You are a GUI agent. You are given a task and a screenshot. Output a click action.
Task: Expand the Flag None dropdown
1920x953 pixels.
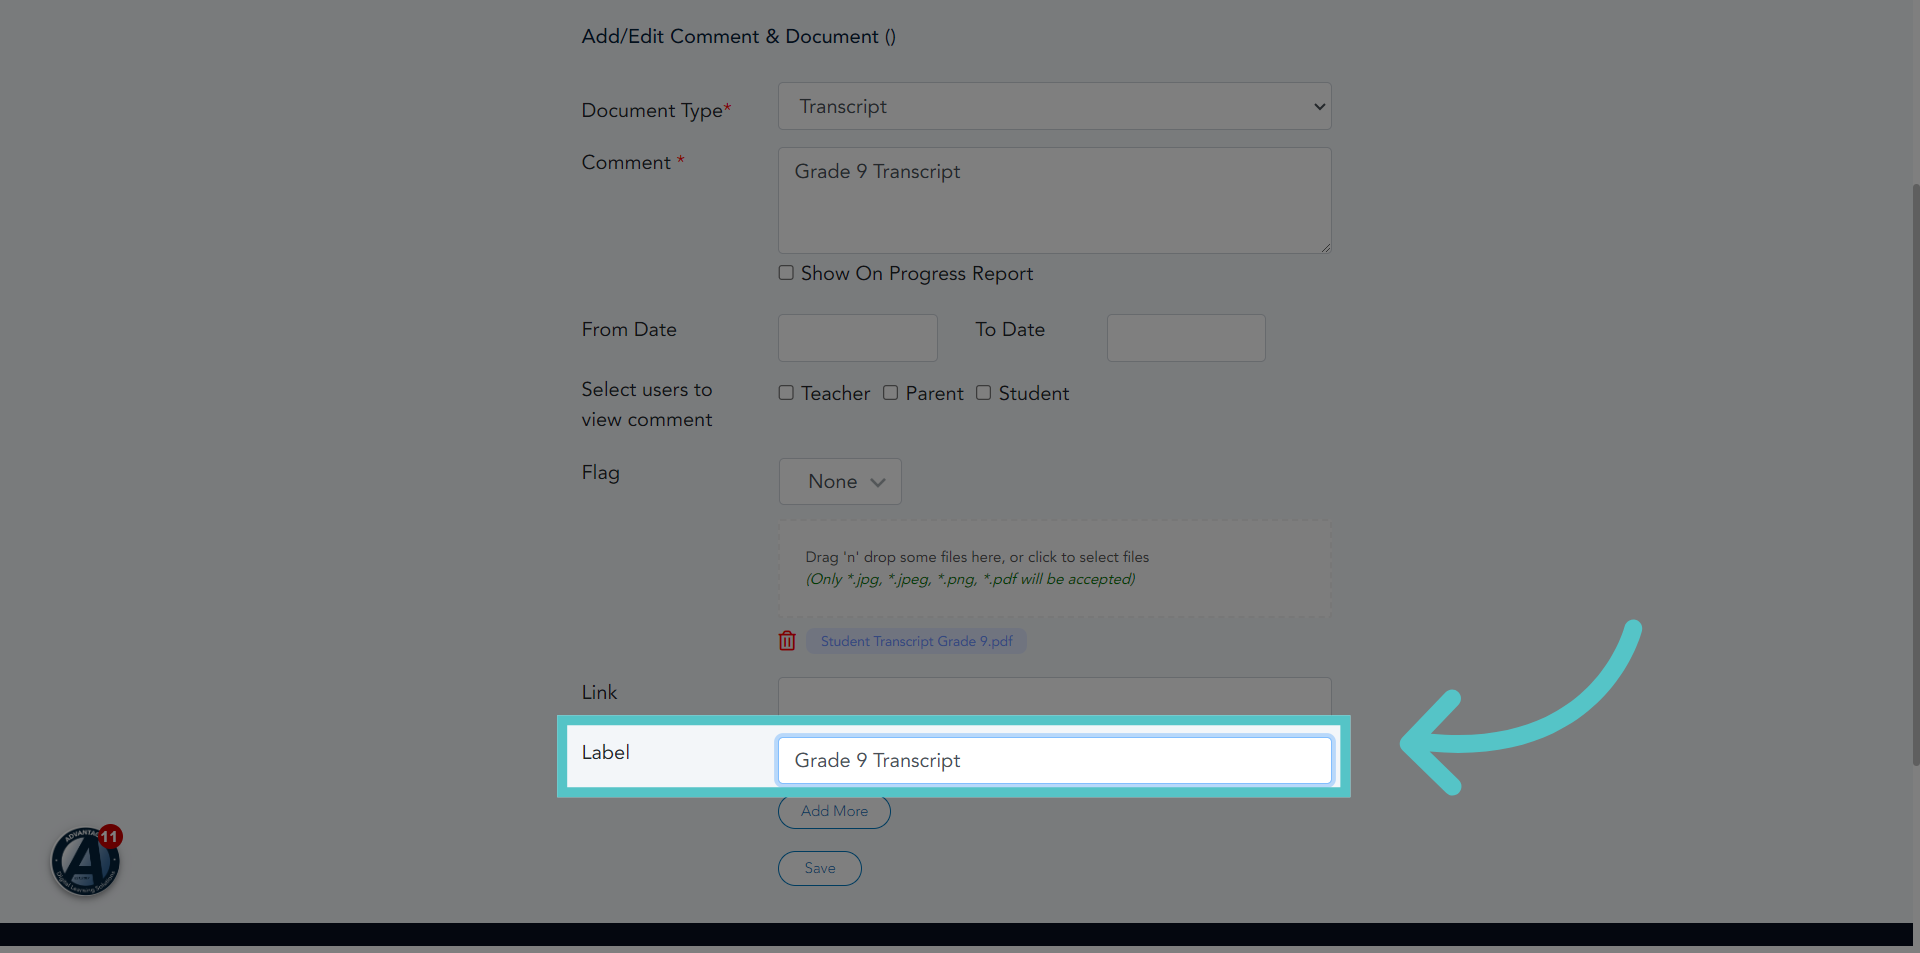[840, 481]
